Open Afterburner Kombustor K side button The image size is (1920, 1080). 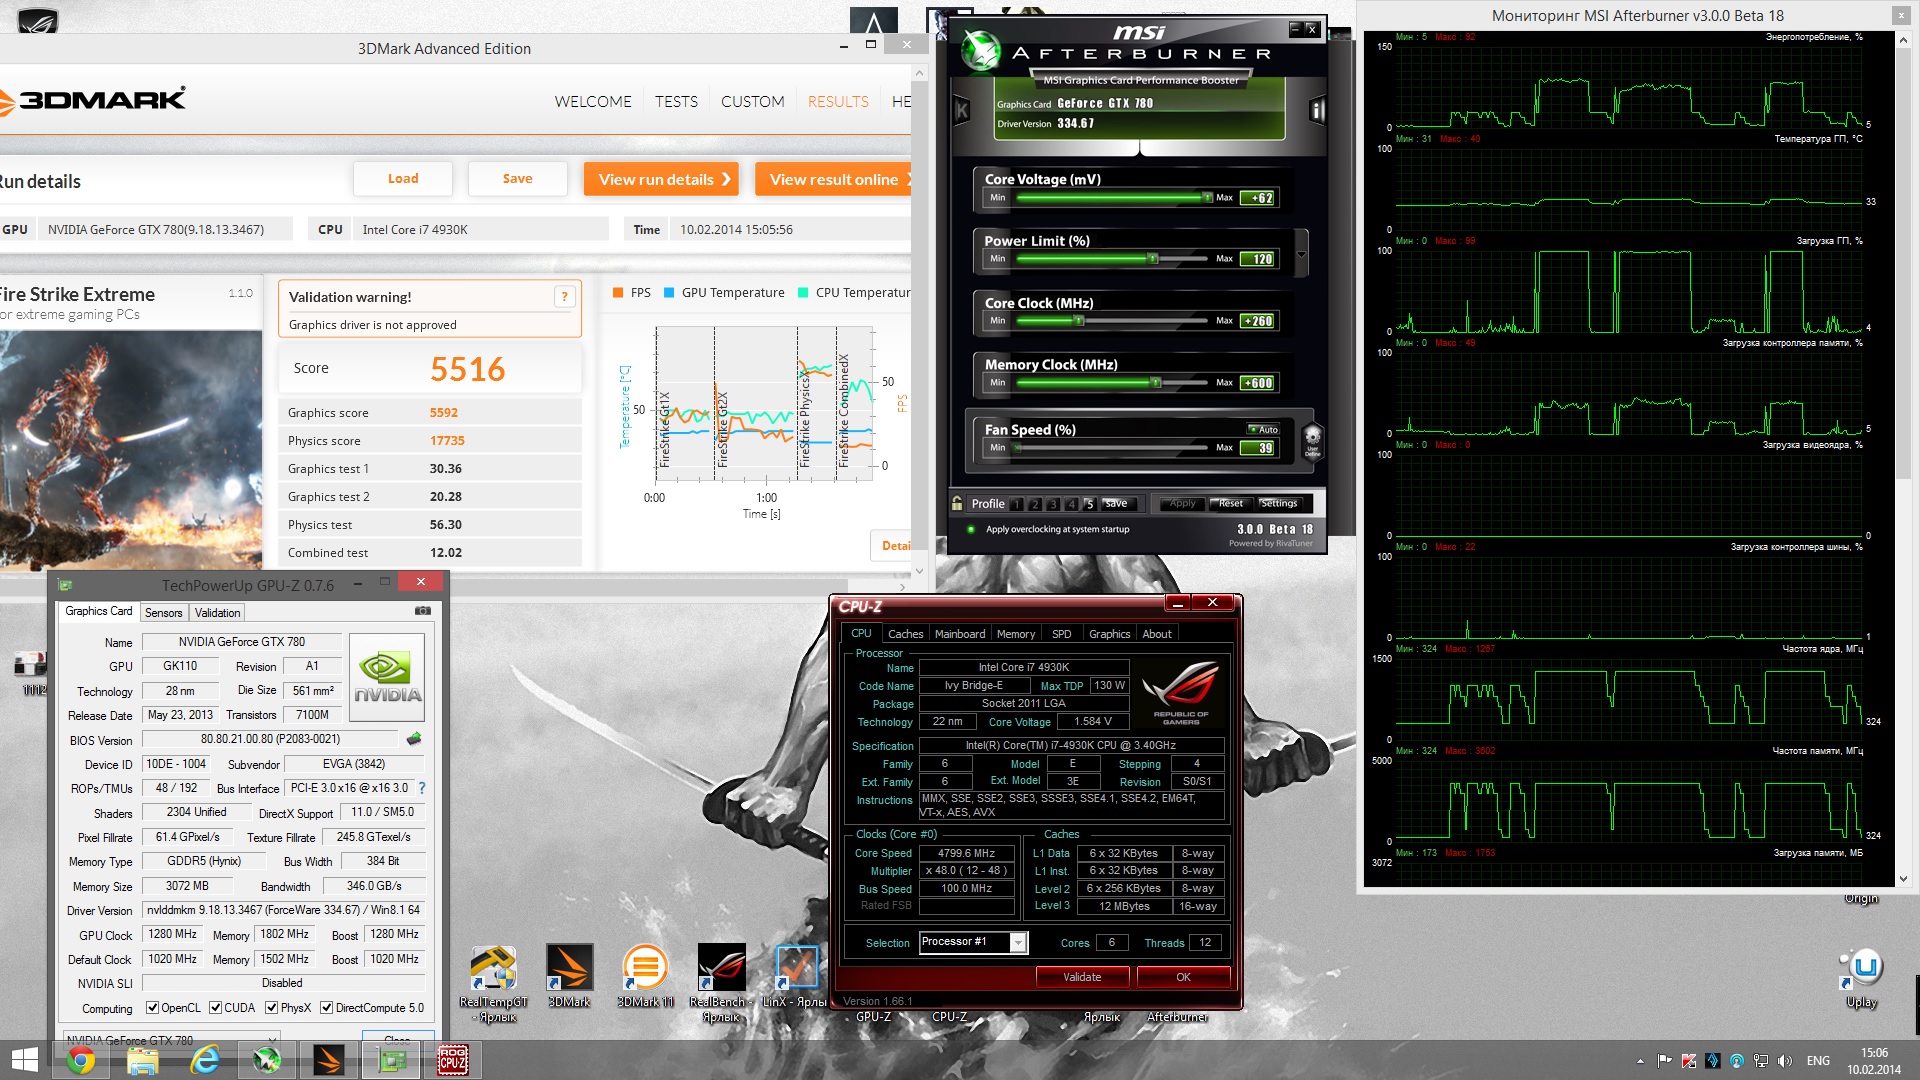click(x=962, y=111)
